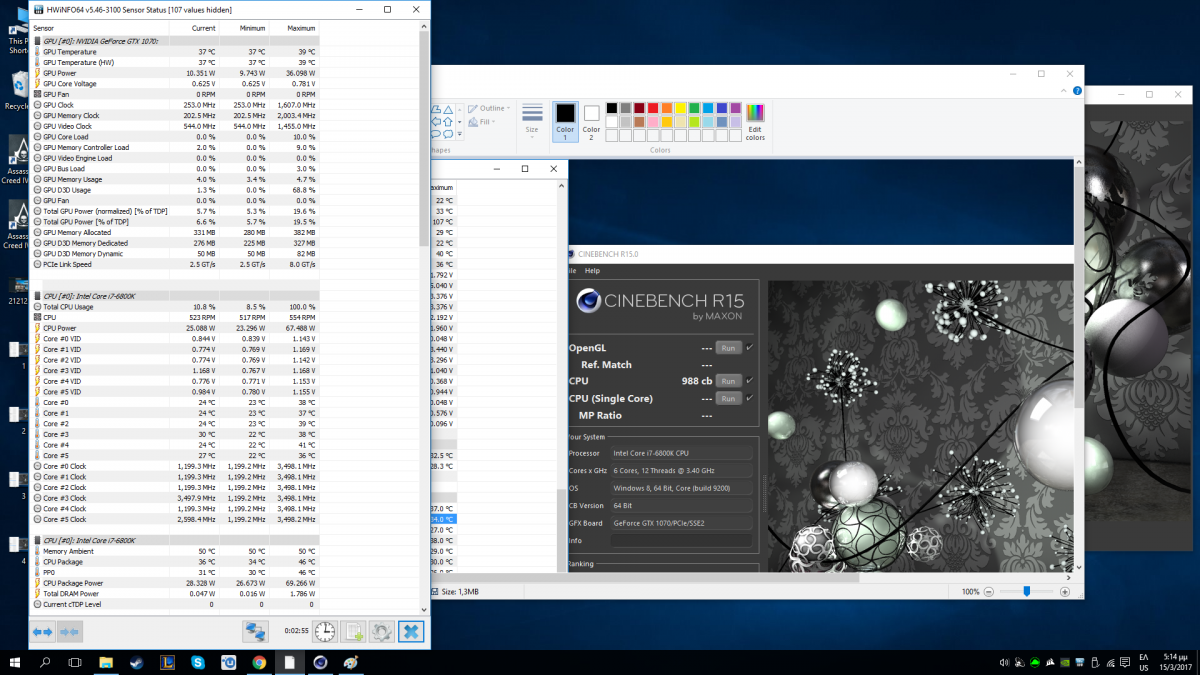Pick the red color swatch in Paint

tap(651, 108)
